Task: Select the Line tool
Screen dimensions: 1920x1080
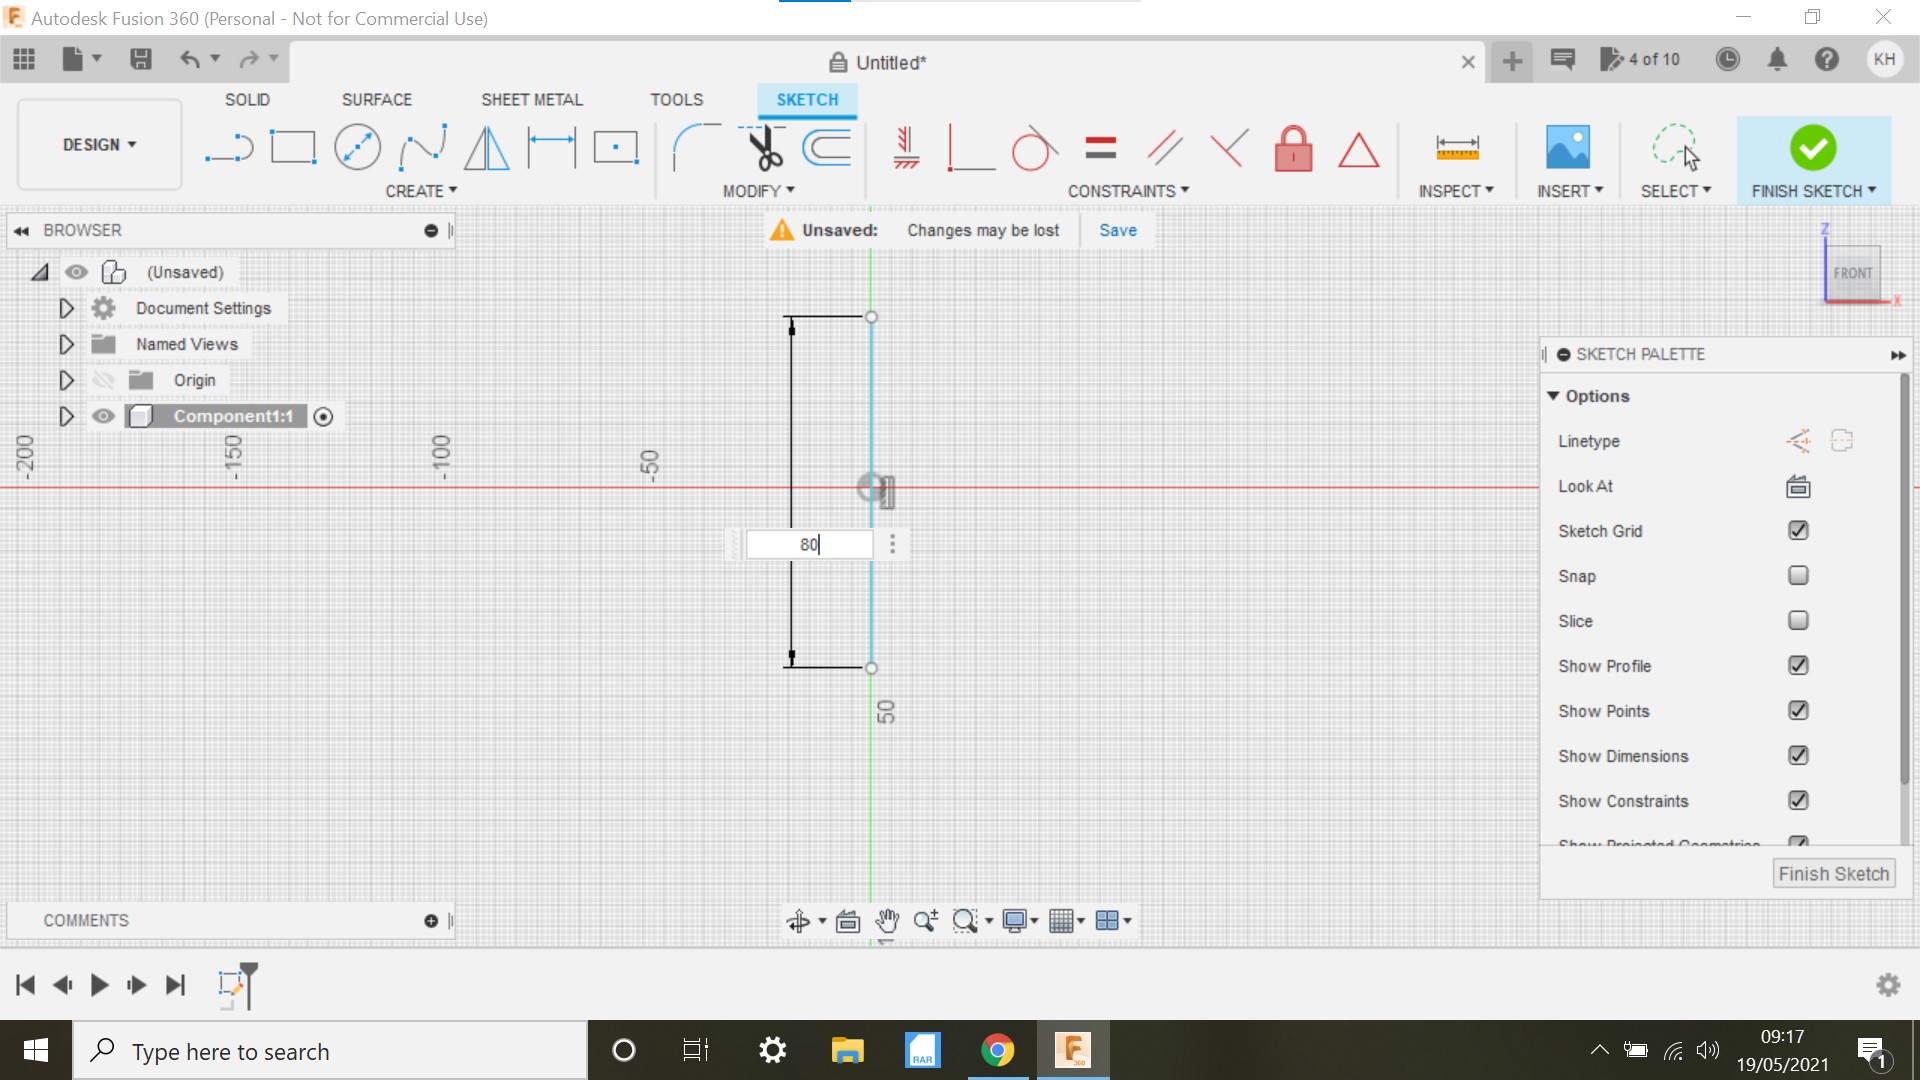Action: point(228,147)
